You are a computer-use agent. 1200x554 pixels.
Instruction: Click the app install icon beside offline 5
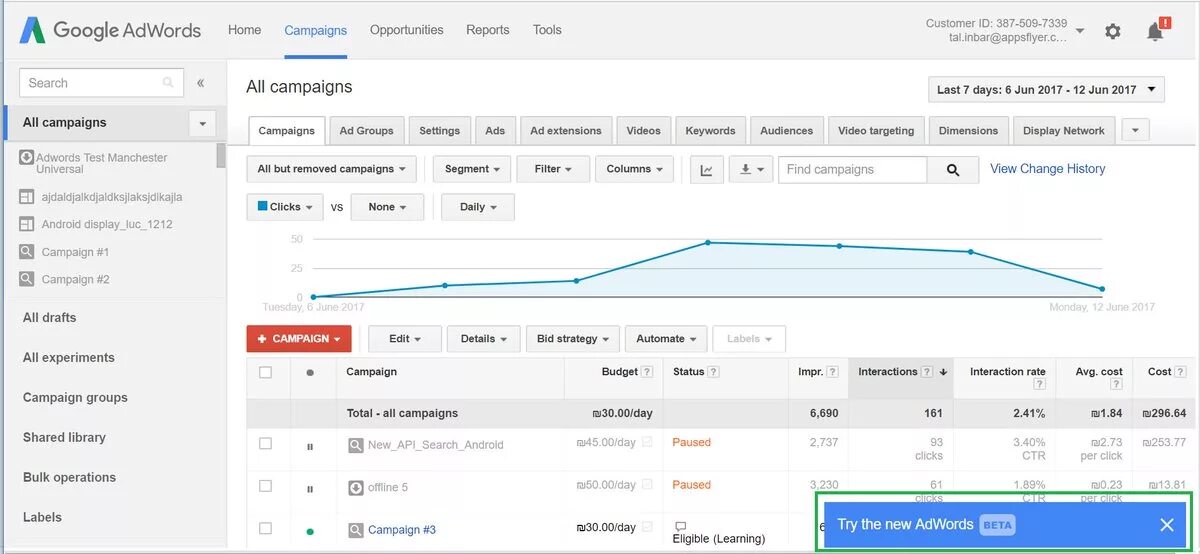point(355,488)
